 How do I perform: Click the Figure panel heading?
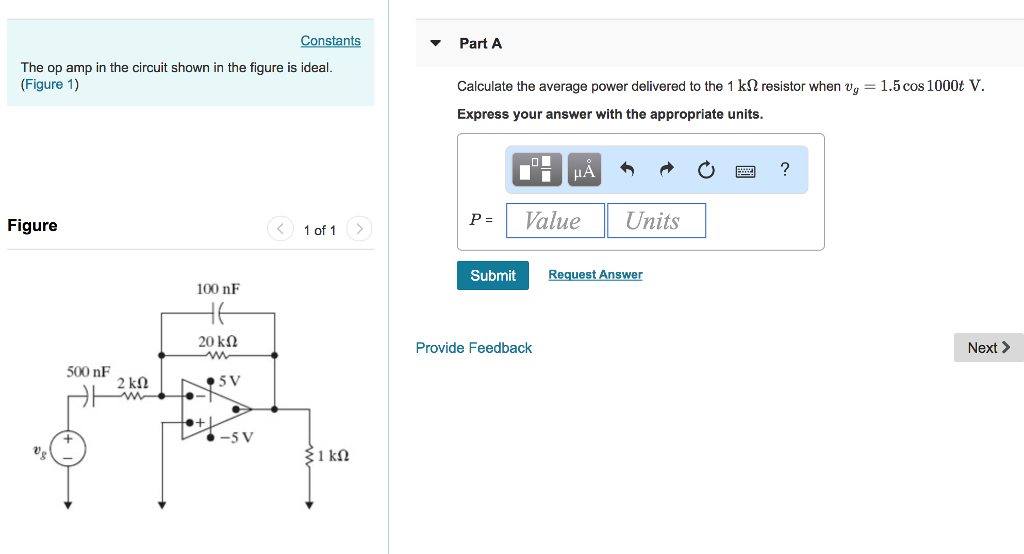pos(32,225)
